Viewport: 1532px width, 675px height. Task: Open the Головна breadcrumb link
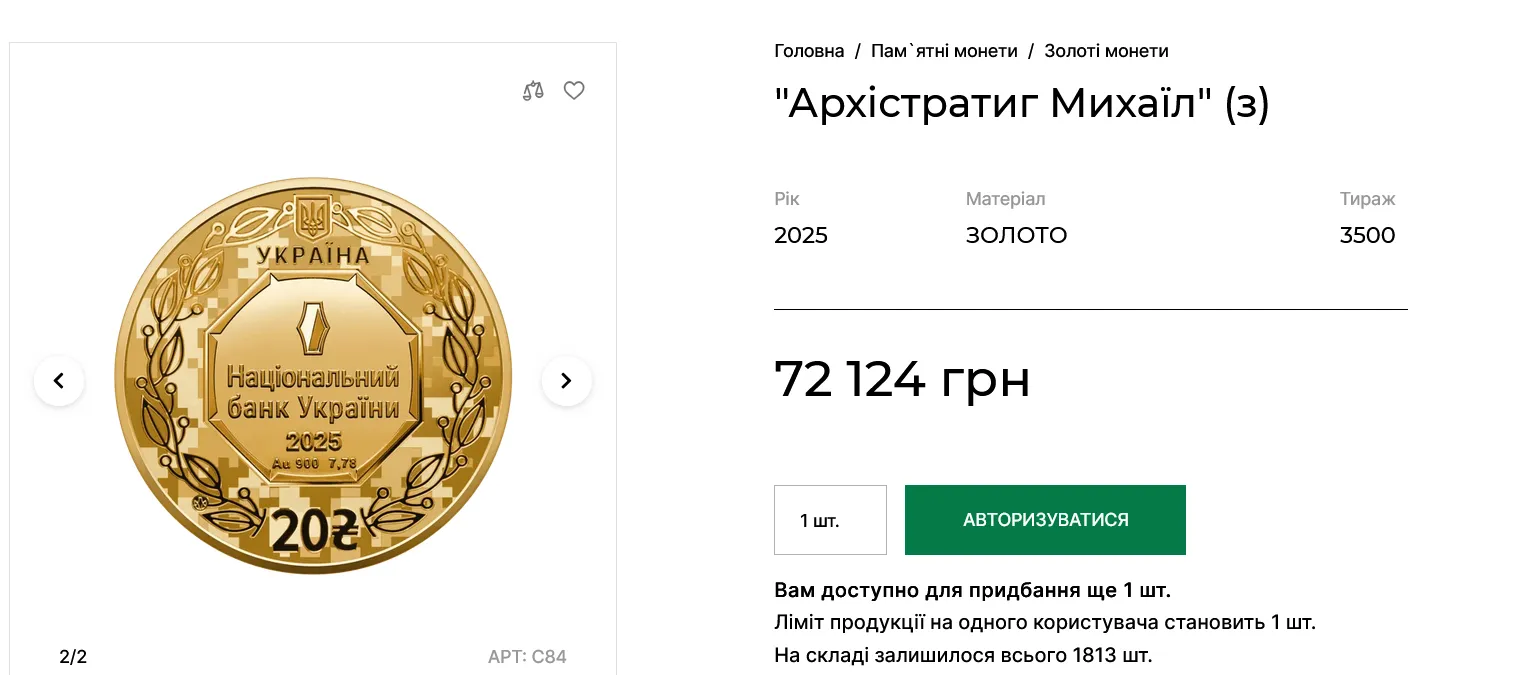coord(809,50)
